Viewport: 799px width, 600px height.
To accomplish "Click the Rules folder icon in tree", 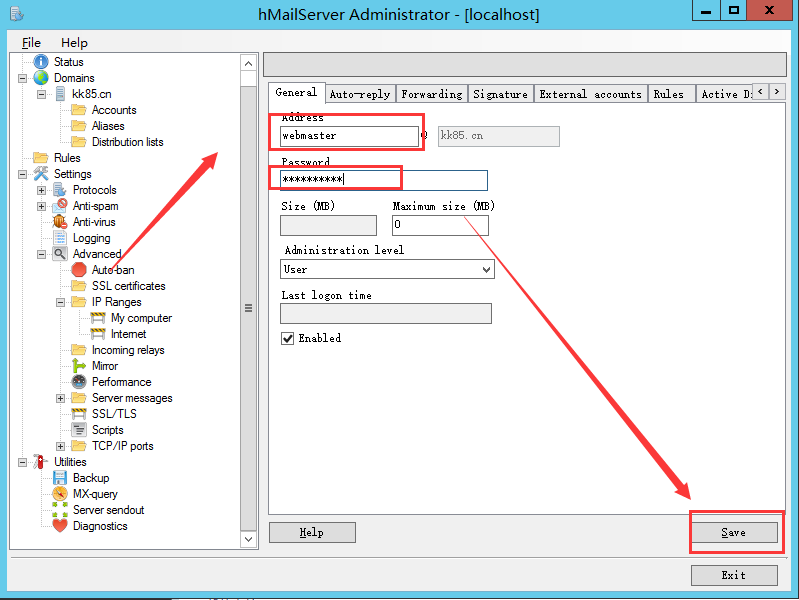I will [x=41, y=158].
